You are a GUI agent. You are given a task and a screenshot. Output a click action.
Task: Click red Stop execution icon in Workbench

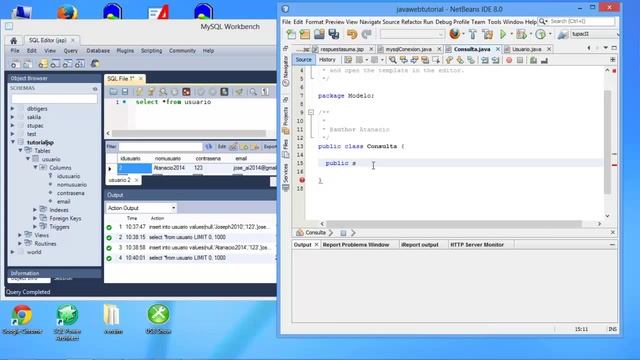tap(187, 92)
